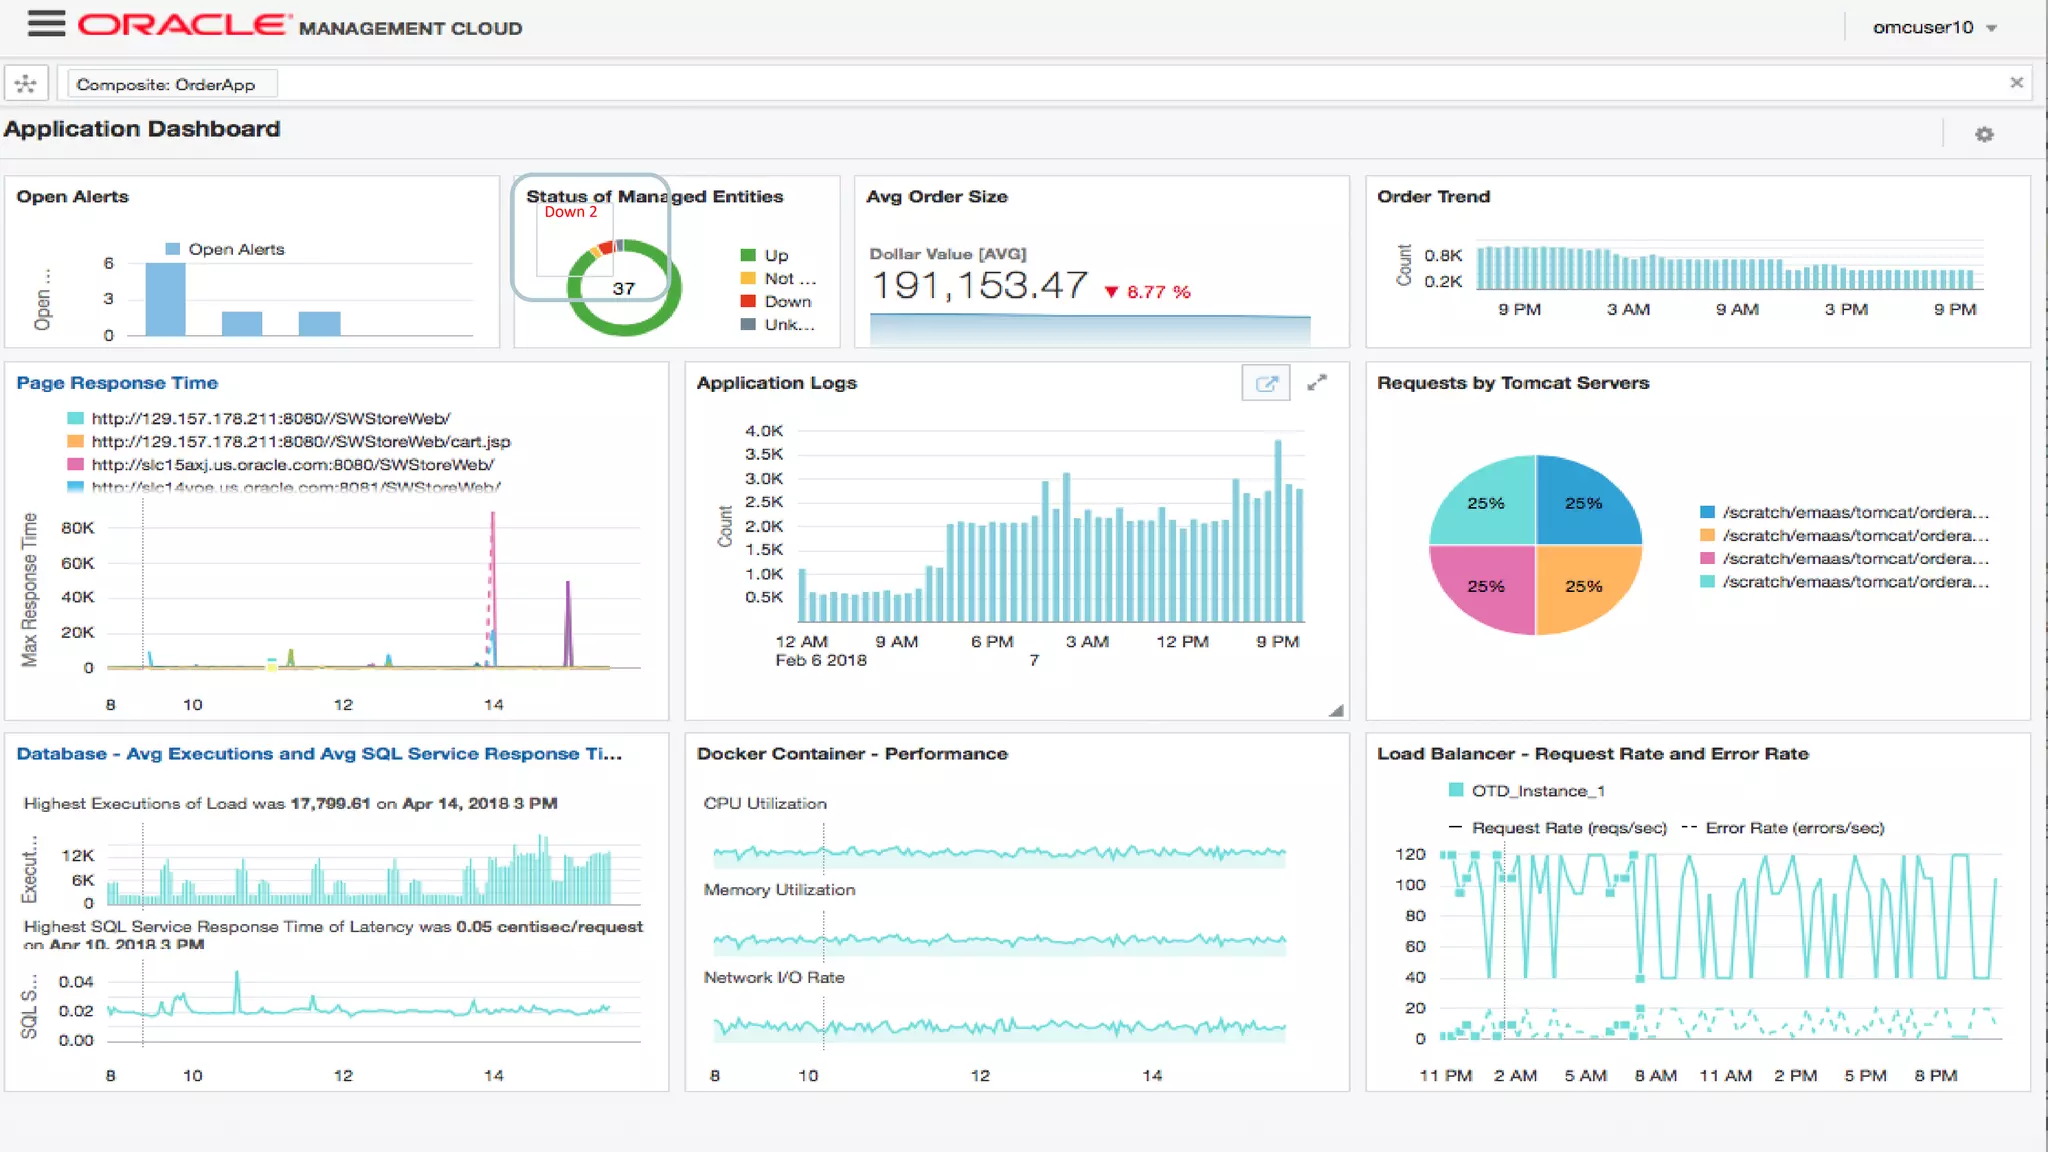
Task: Open Application Logs in external view
Action: [1266, 383]
